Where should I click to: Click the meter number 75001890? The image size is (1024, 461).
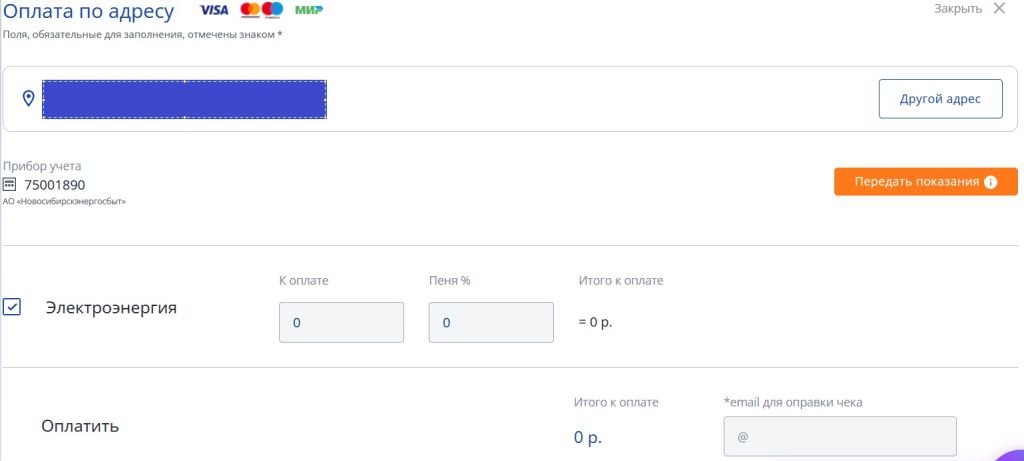click(55, 185)
